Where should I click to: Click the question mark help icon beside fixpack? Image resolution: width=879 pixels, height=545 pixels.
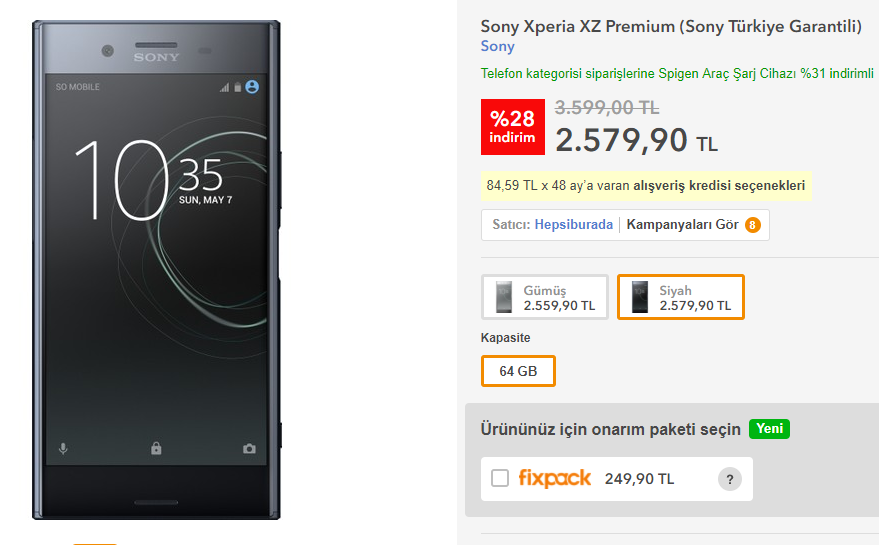pos(729,480)
